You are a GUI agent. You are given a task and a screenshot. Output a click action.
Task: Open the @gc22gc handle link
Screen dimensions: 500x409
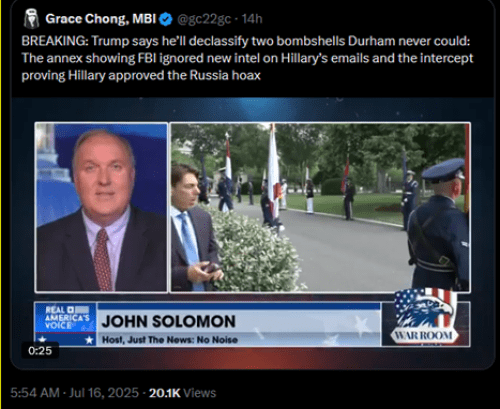(204, 19)
